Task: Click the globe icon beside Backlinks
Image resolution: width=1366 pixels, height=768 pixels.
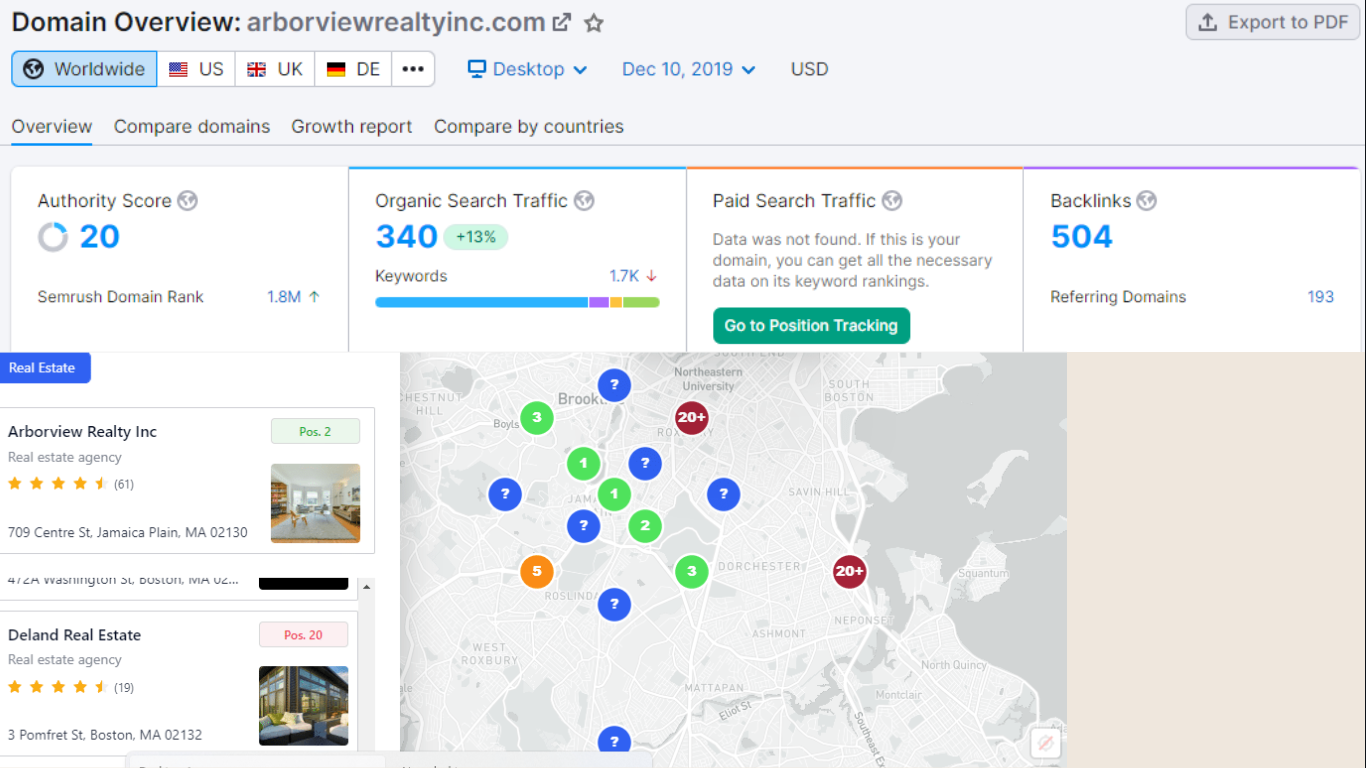Action: (x=1146, y=201)
